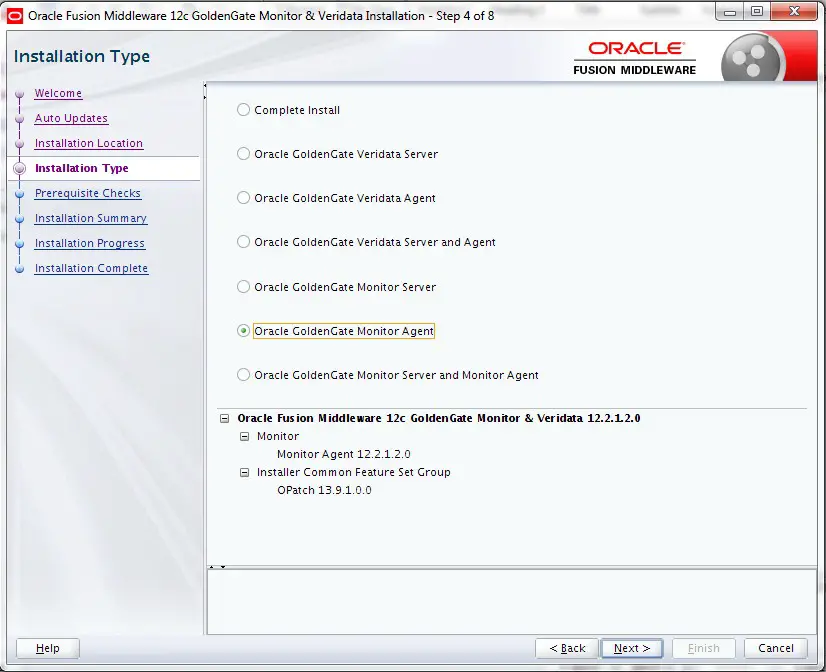Minimize the installer window

730,12
